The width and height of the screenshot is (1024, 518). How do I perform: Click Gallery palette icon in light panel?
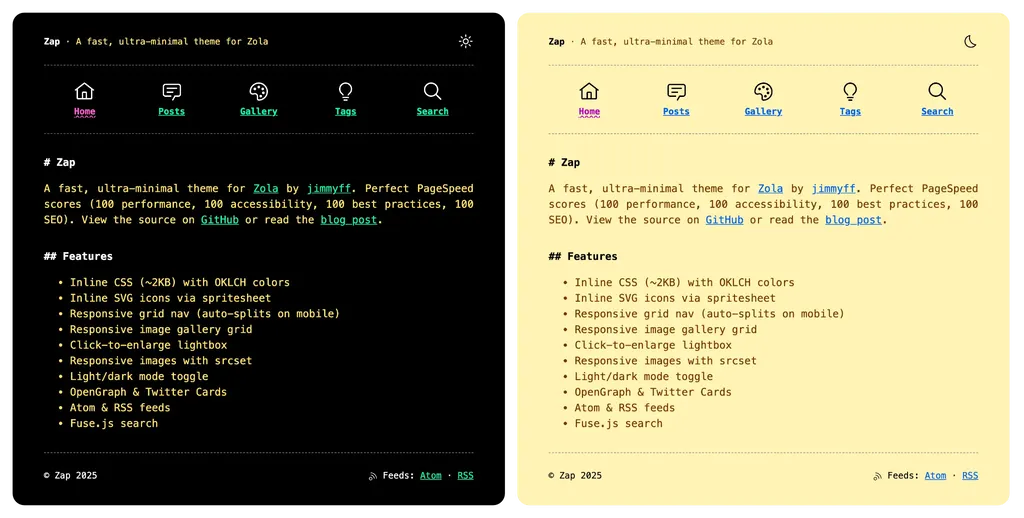[763, 91]
